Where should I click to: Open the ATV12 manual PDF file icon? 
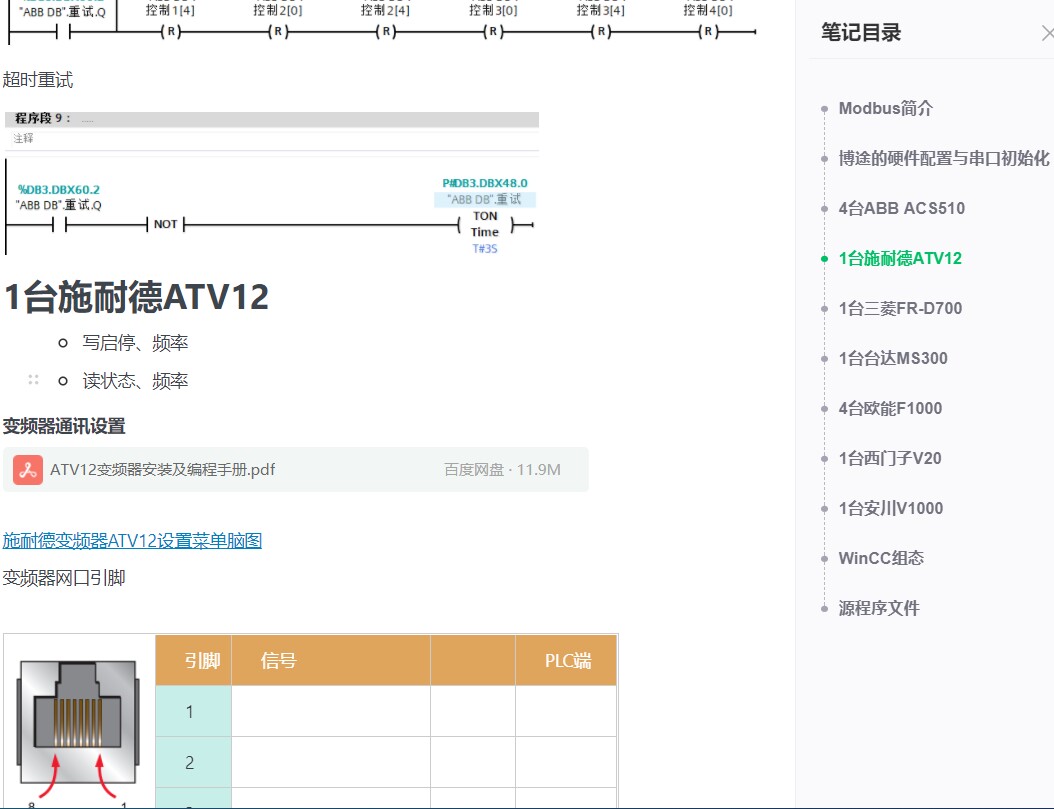28,470
